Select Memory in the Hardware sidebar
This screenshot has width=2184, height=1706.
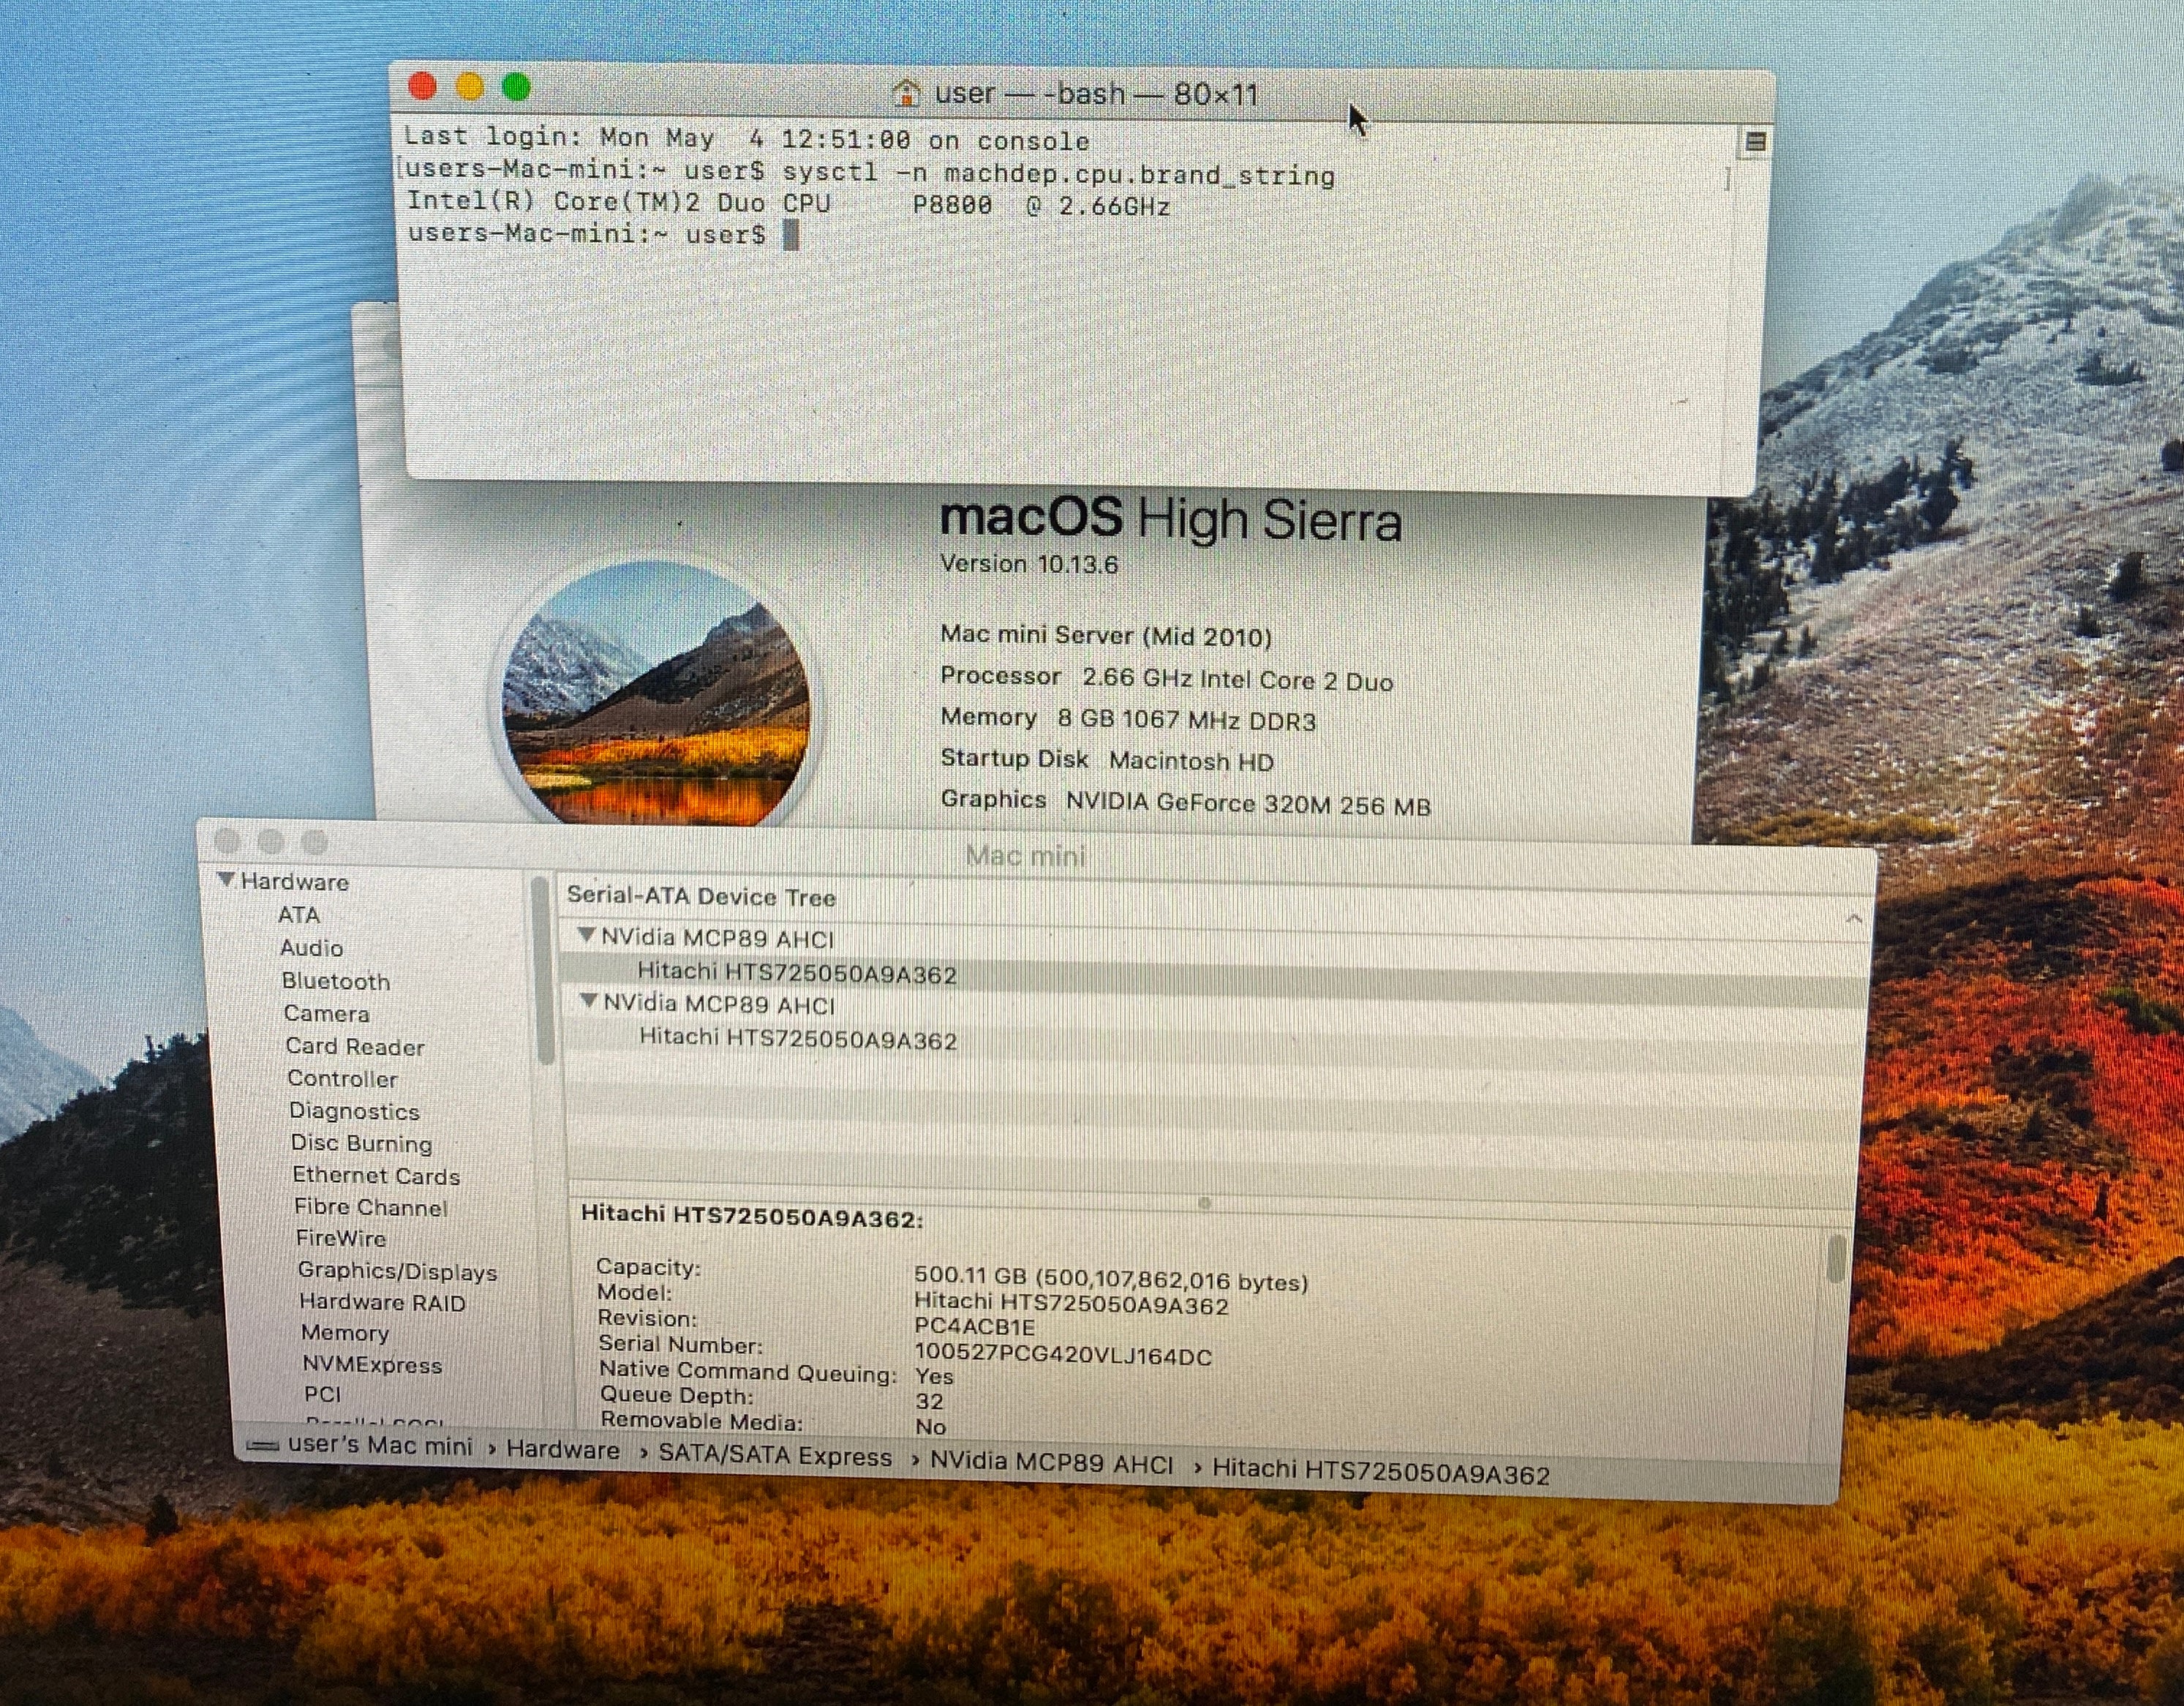pyautogui.click(x=345, y=1334)
